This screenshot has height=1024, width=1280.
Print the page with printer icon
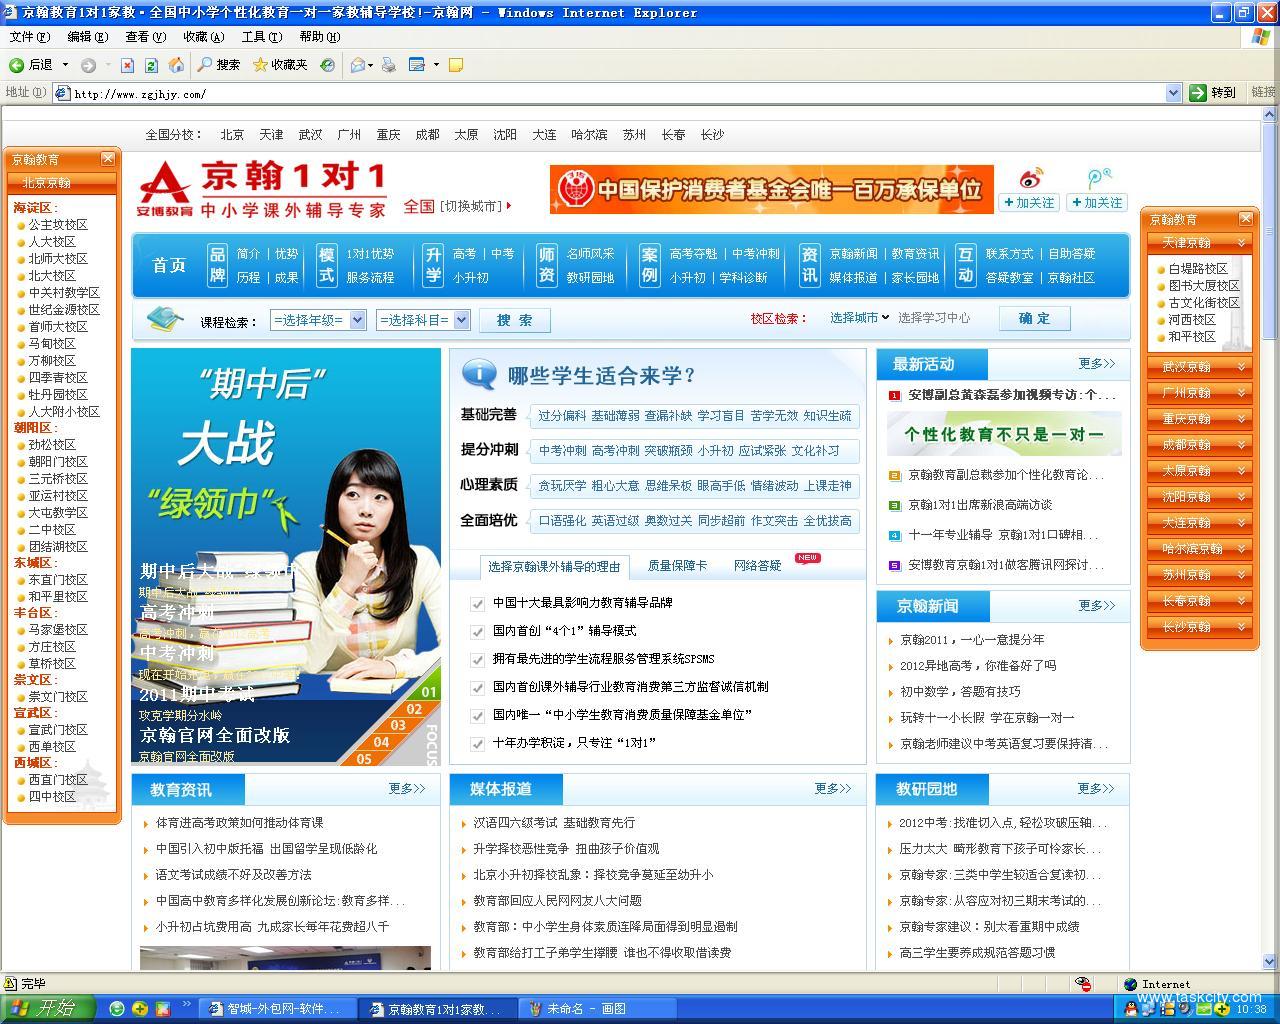point(388,65)
